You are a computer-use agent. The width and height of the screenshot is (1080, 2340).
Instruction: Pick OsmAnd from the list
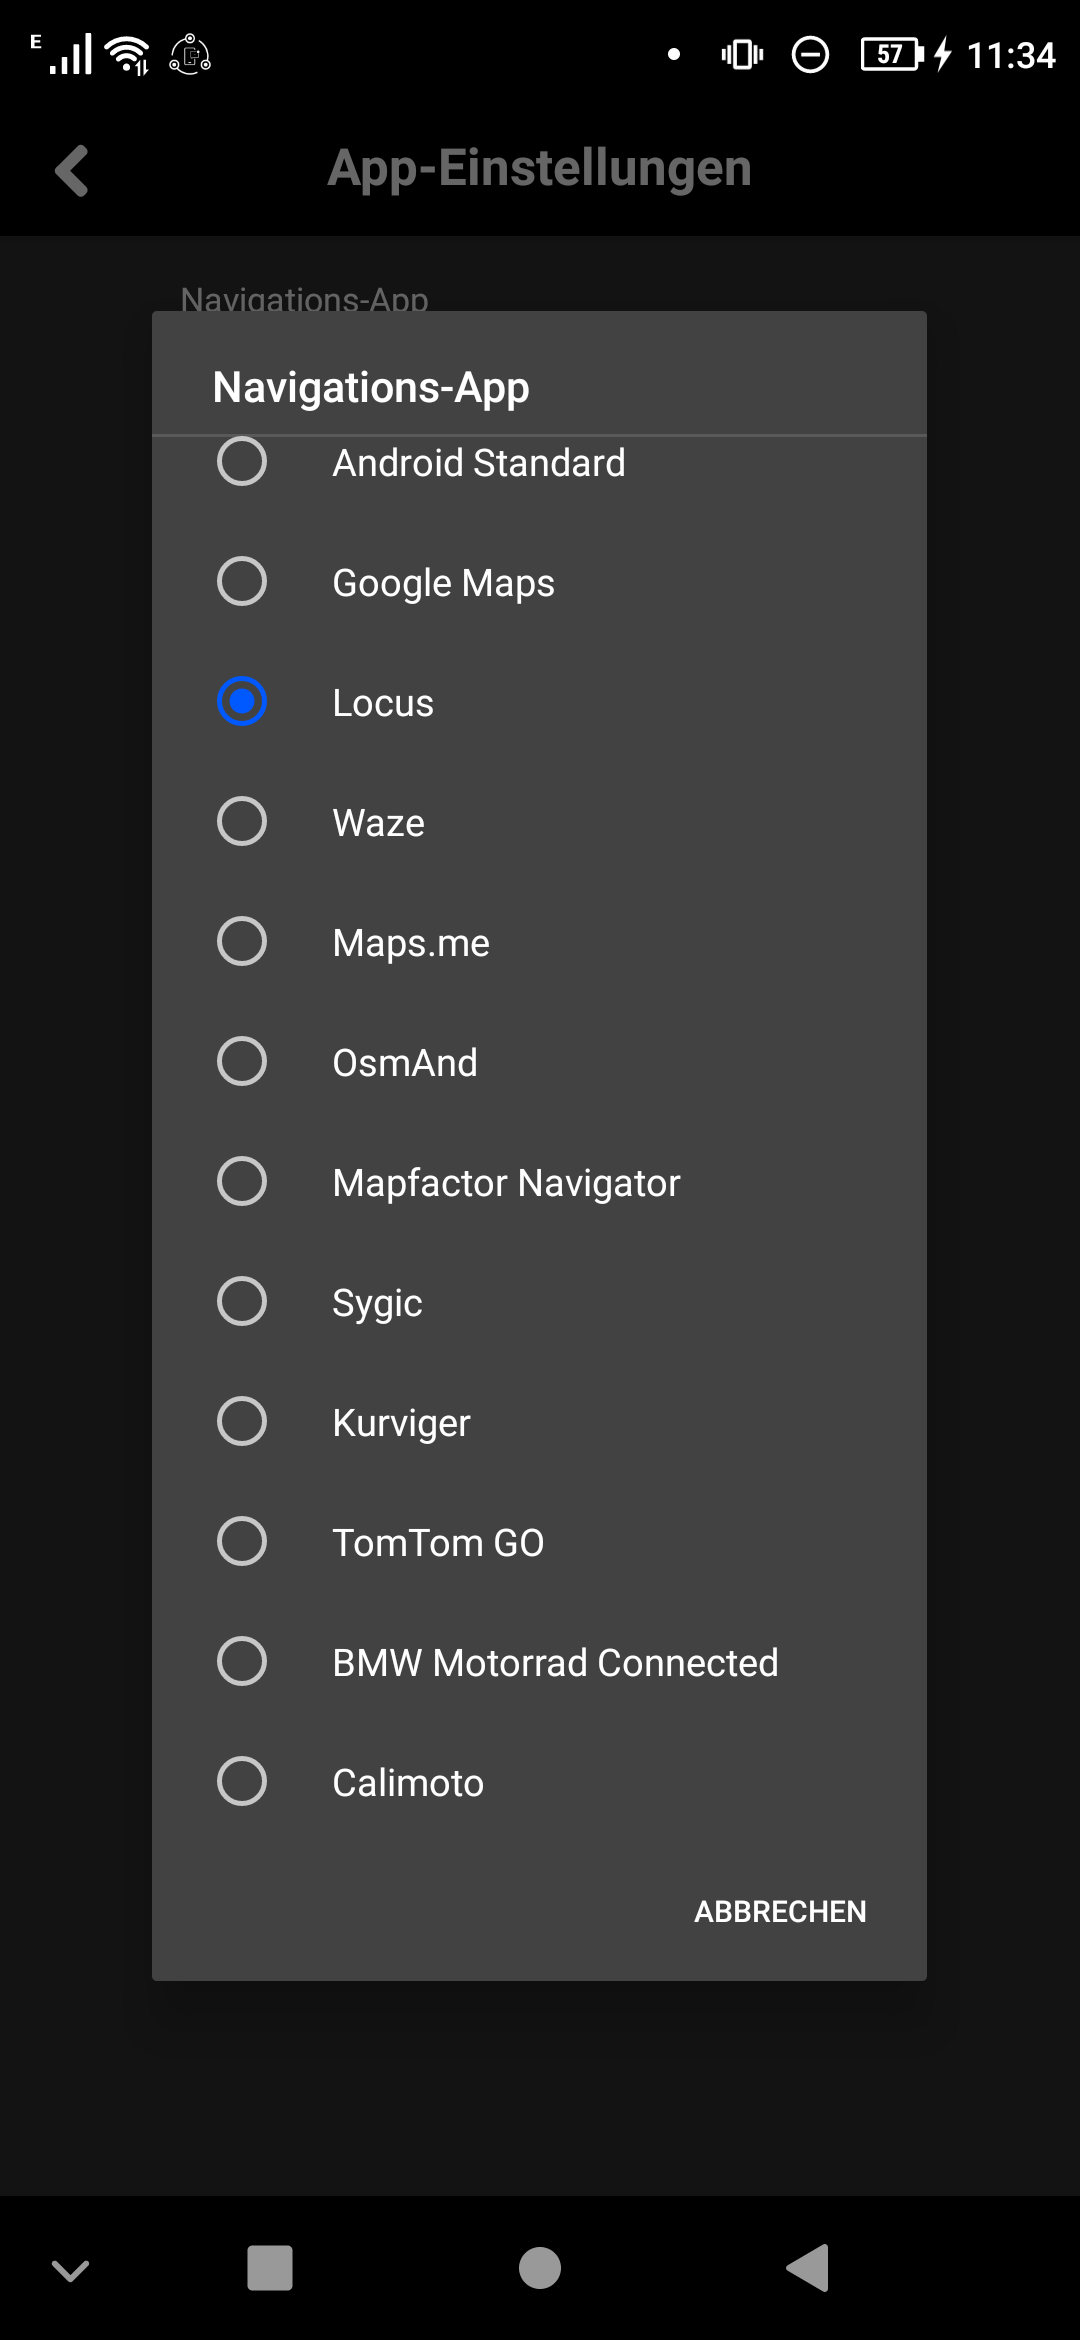point(242,1062)
